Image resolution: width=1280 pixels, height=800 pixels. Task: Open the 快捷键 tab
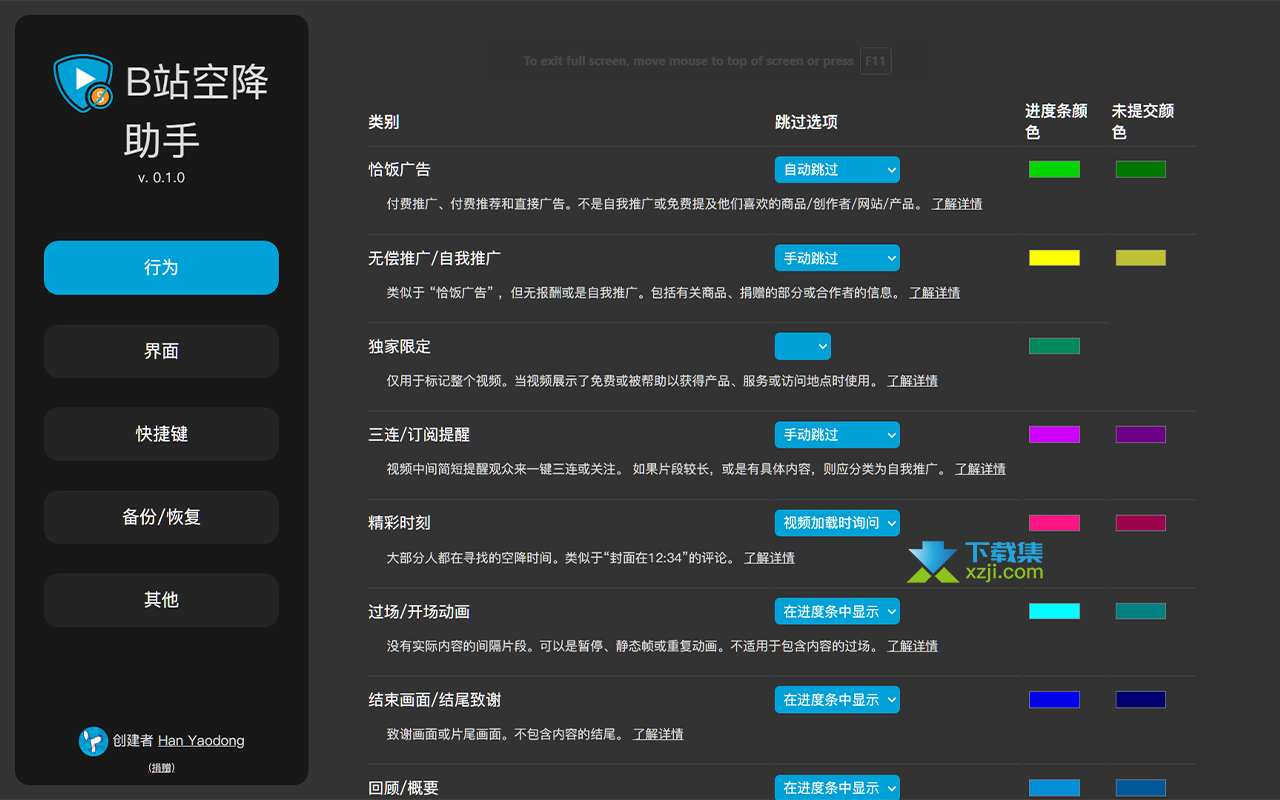161,434
